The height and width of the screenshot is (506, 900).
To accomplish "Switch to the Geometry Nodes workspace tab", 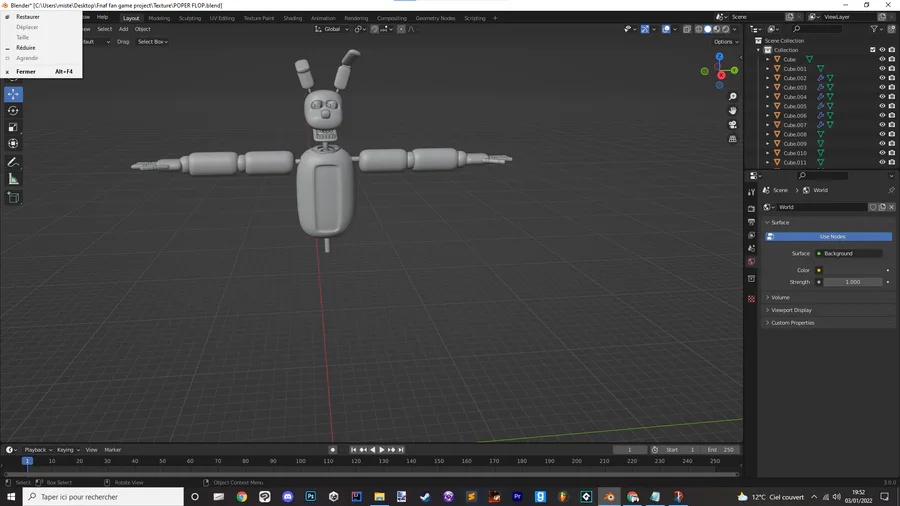I will [x=435, y=18].
